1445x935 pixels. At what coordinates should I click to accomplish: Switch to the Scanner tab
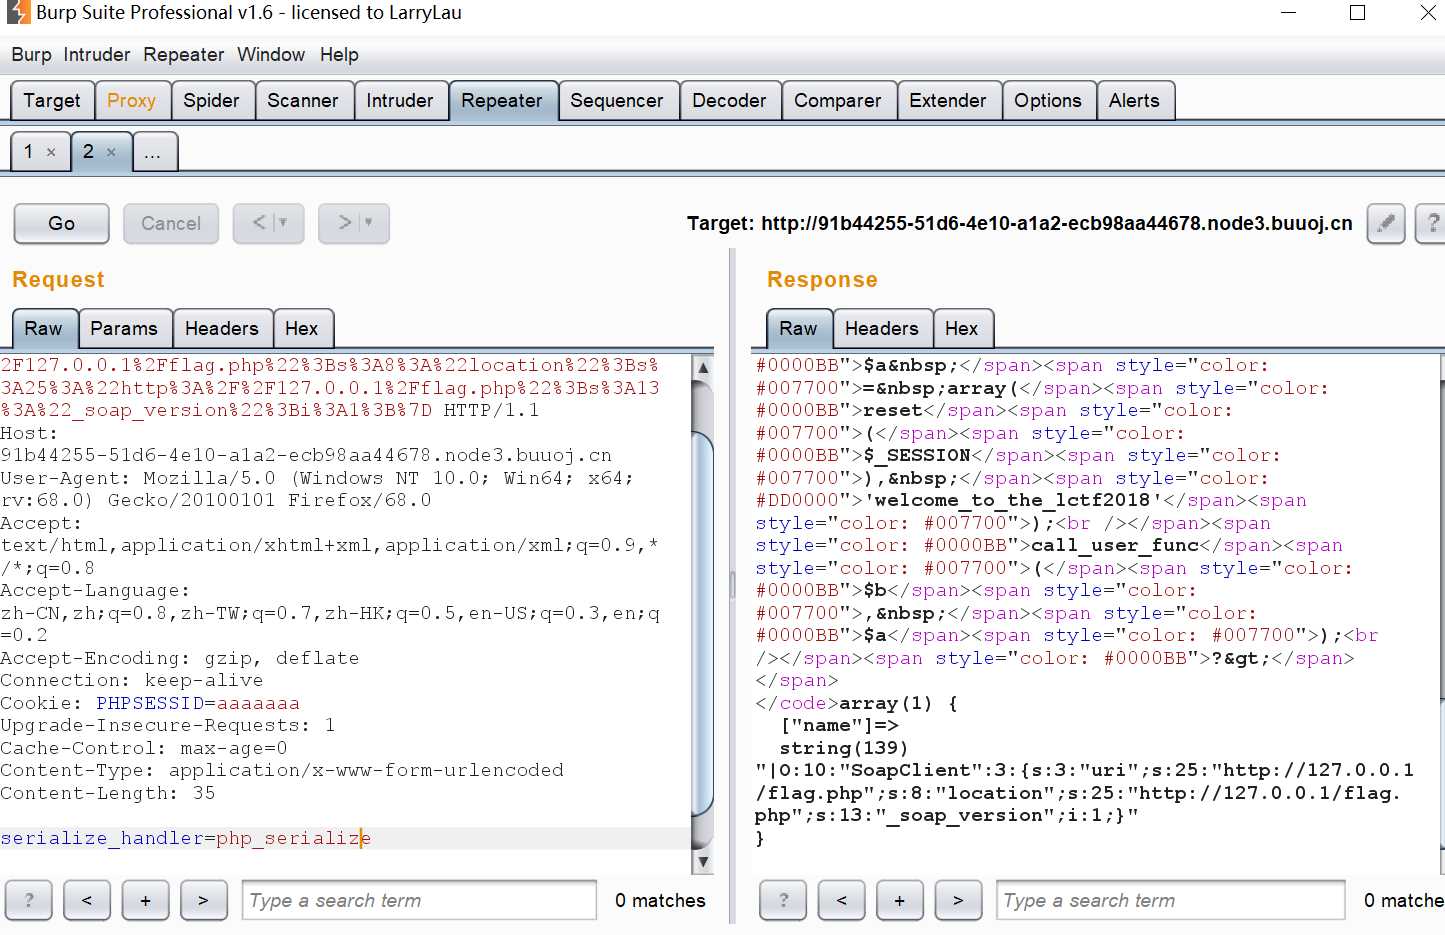(303, 101)
